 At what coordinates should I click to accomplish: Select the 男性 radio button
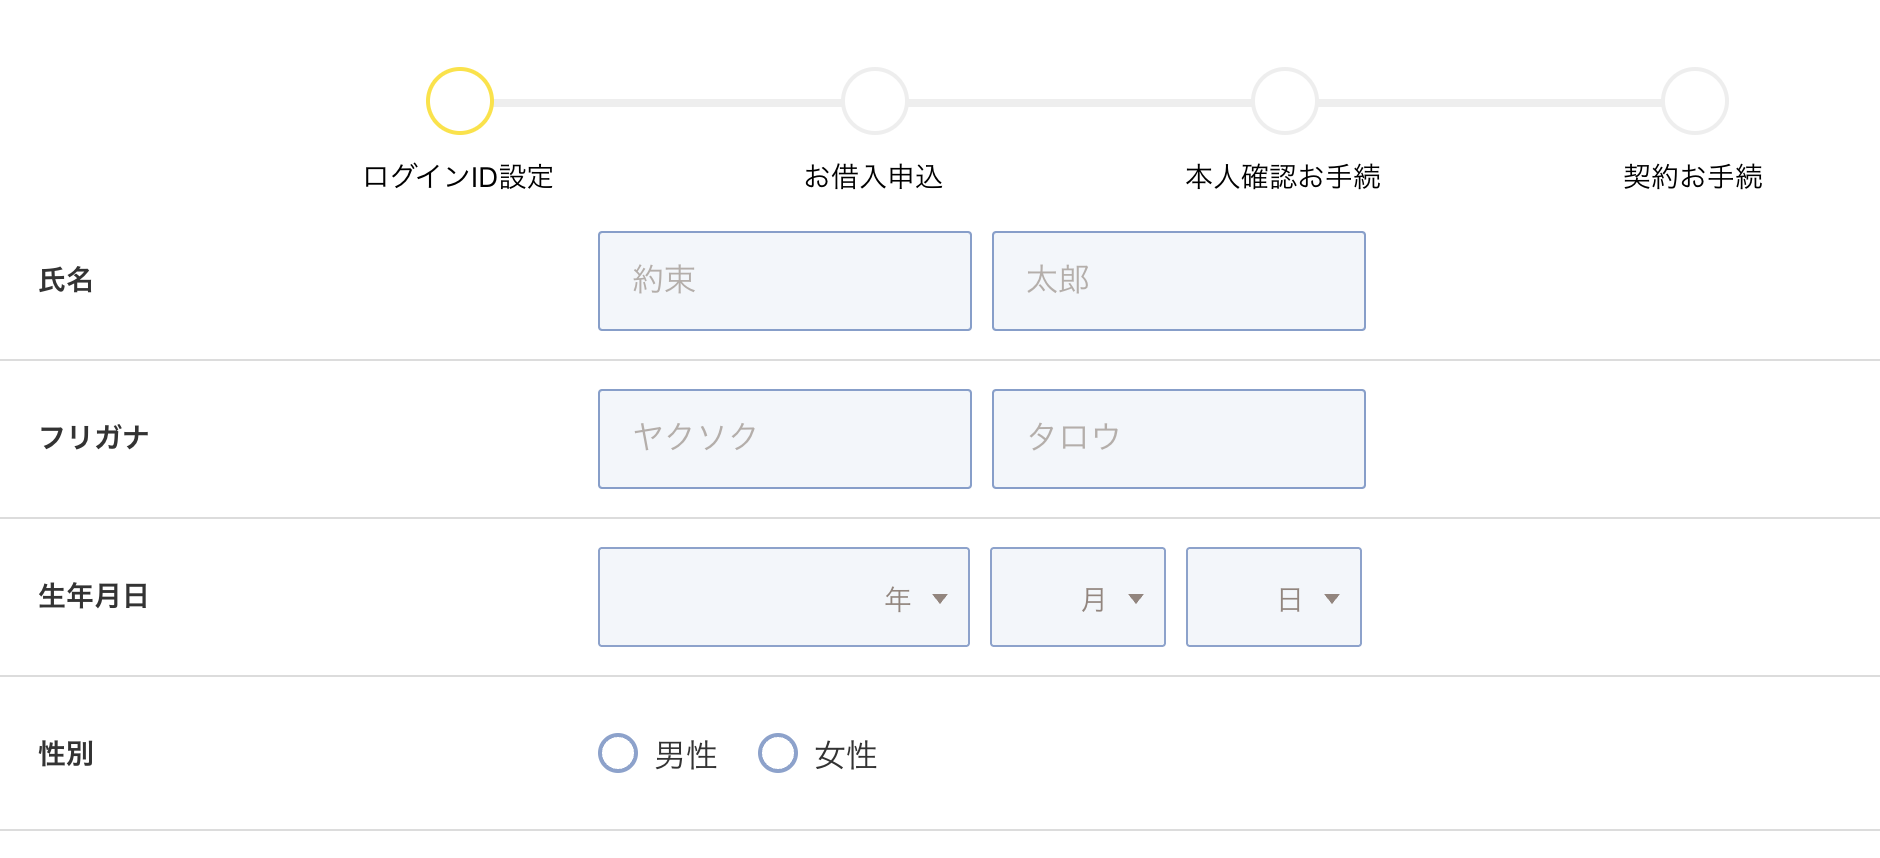(x=618, y=753)
